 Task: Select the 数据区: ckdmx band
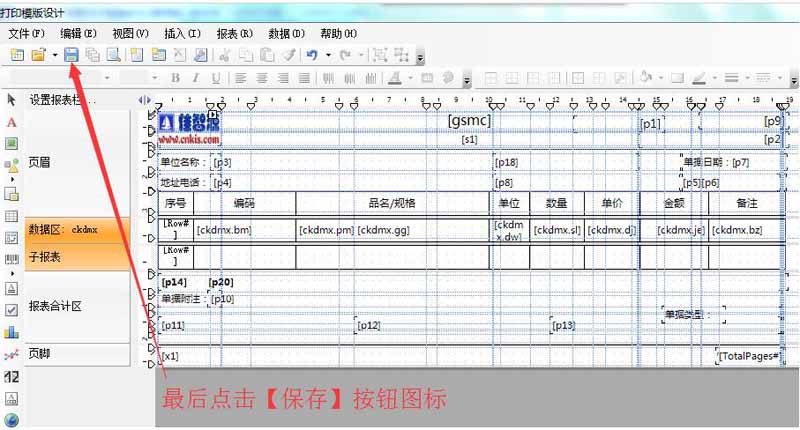(x=77, y=229)
